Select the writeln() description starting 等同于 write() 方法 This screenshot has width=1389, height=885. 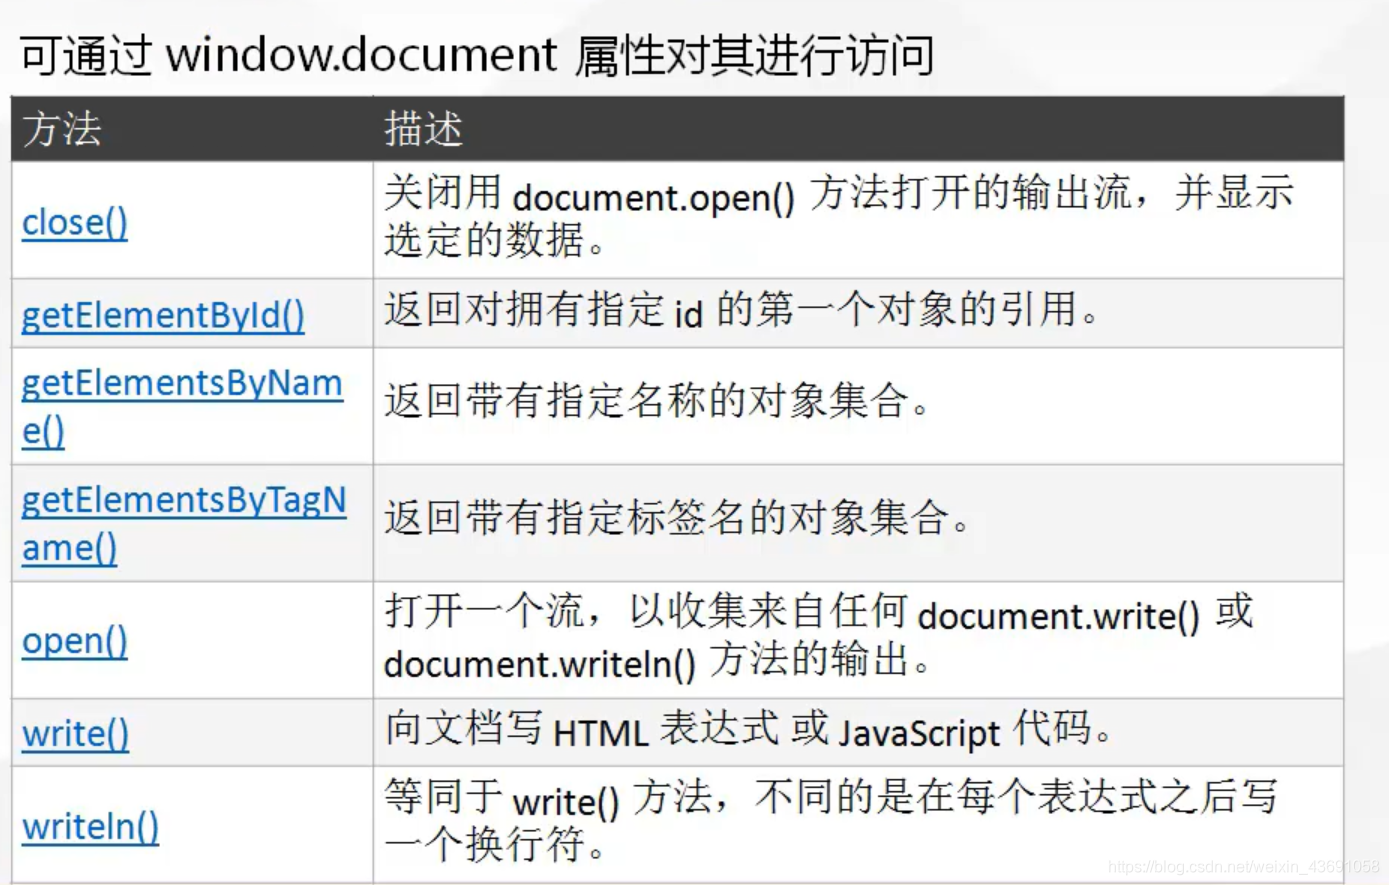click(830, 821)
